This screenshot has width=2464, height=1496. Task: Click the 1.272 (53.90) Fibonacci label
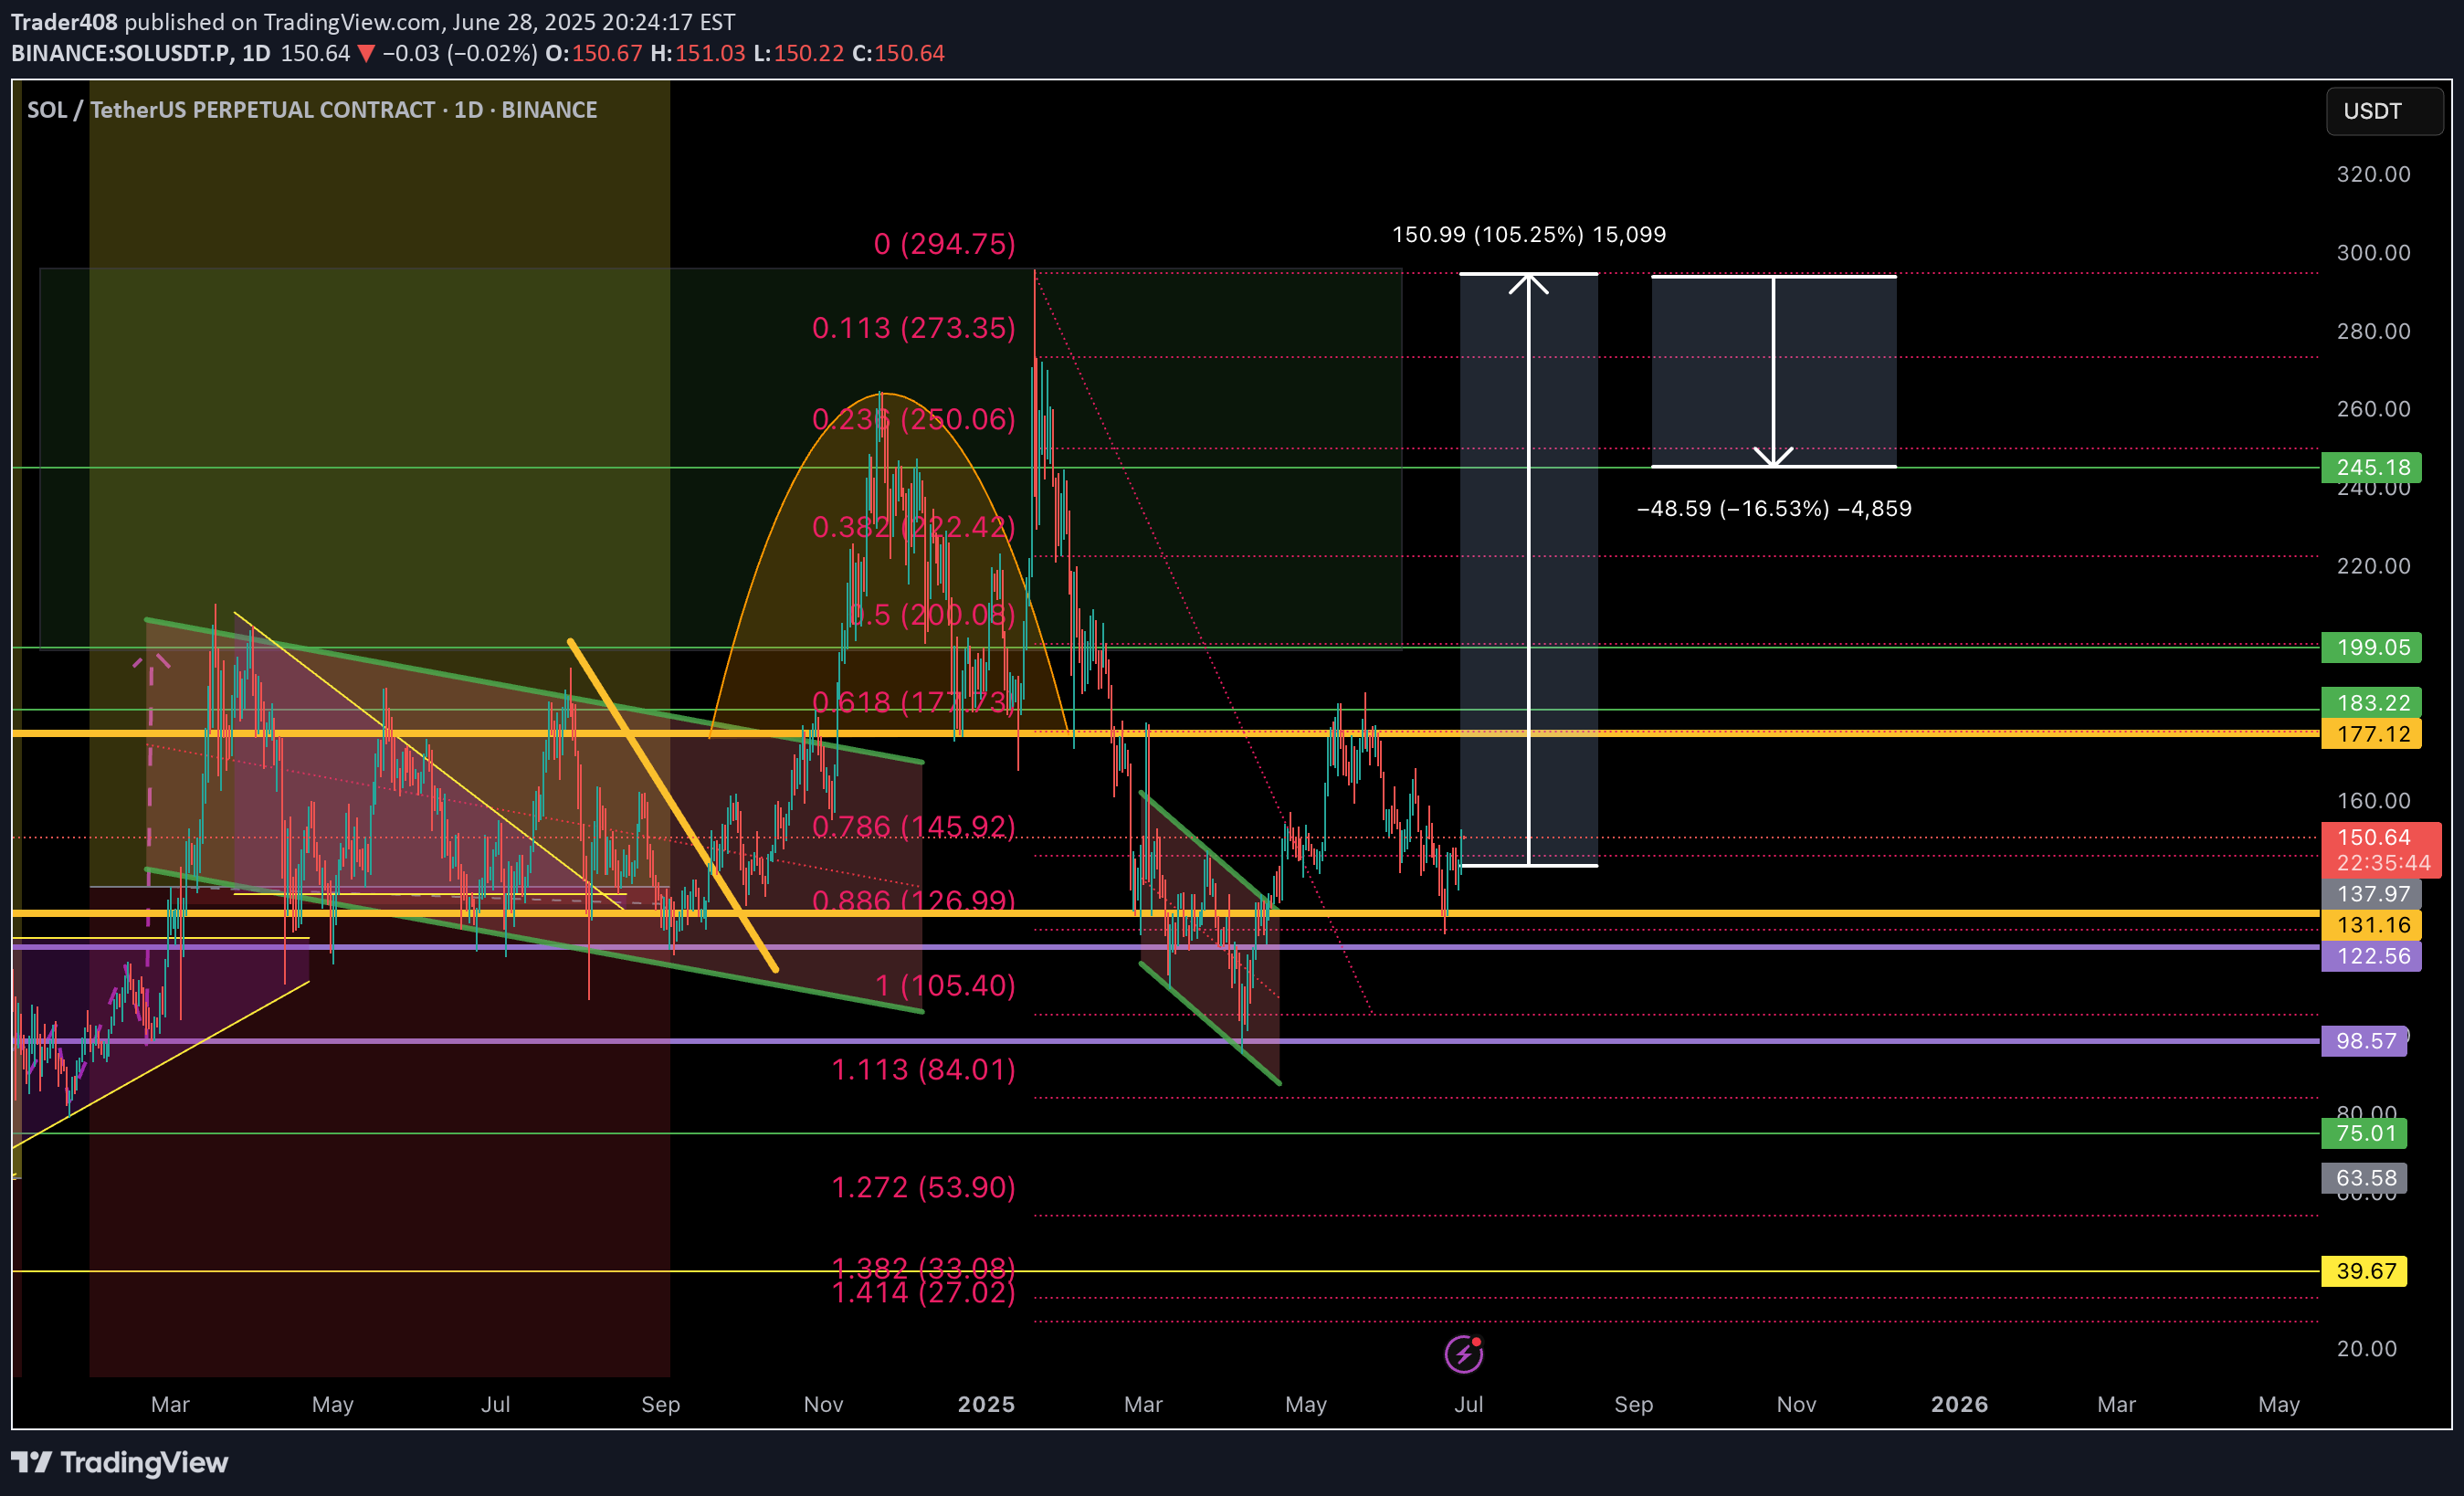pyautogui.click(x=923, y=1187)
